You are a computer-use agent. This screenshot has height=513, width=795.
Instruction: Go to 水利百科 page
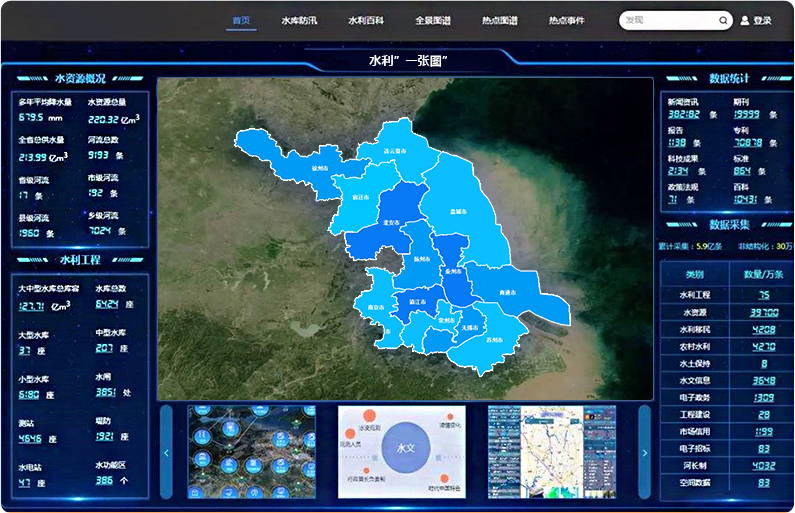pyautogui.click(x=365, y=20)
